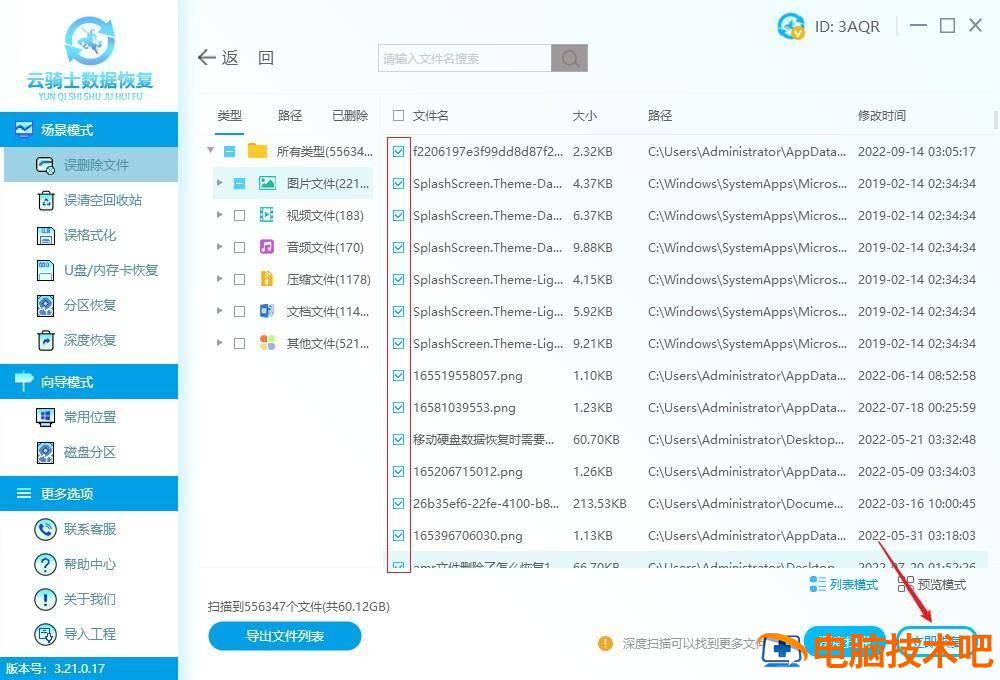The width and height of the screenshot is (1000, 680).
Task: Check the 视频文件(183) checkbox
Action: pyautogui.click(x=240, y=216)
